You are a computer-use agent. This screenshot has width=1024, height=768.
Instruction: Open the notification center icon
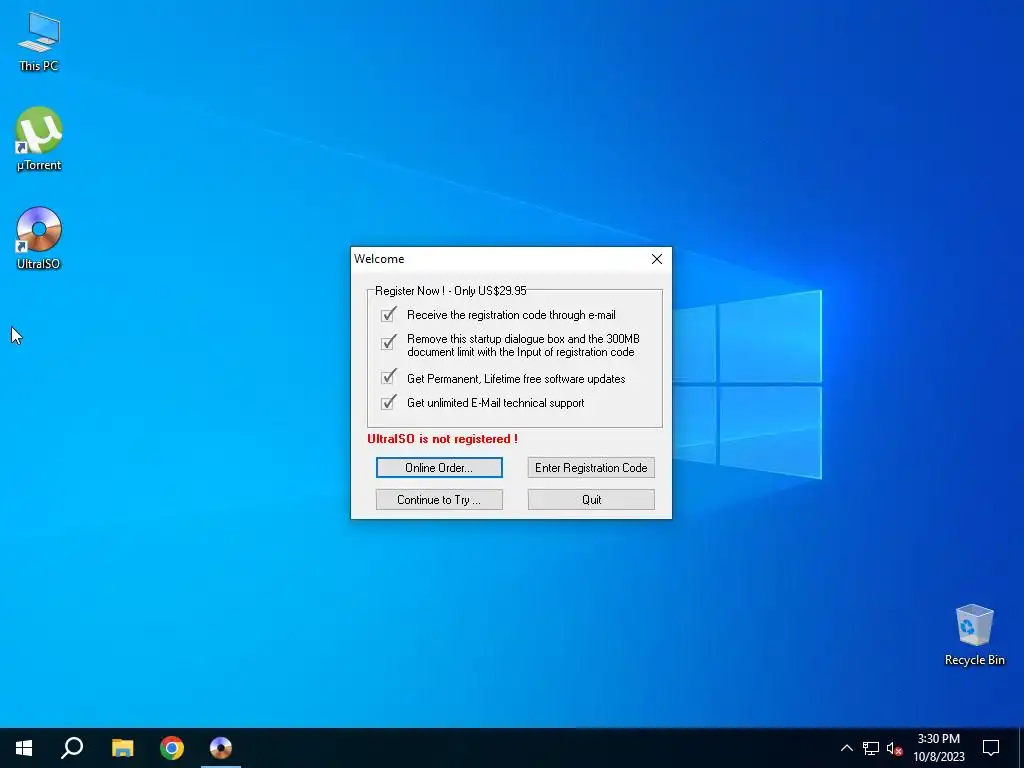[x=991, y=748]
